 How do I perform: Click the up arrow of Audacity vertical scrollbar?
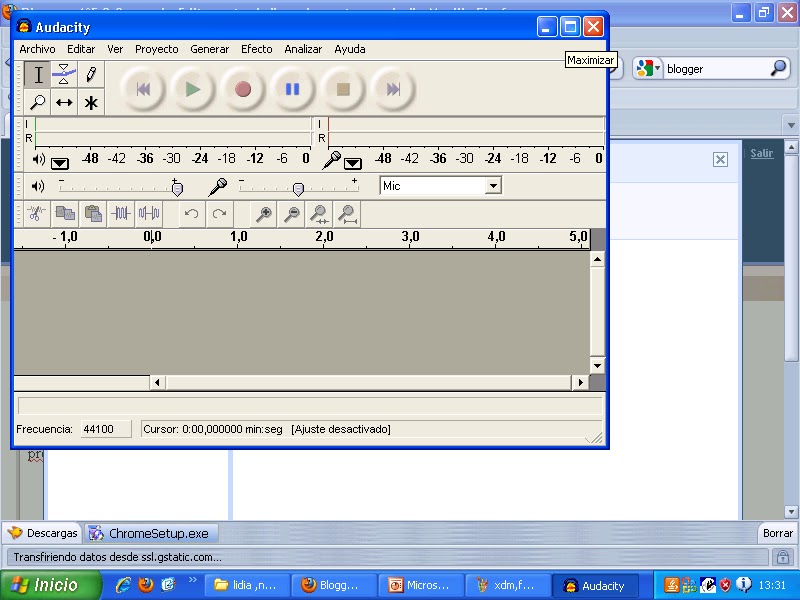(x=597, y=260)
